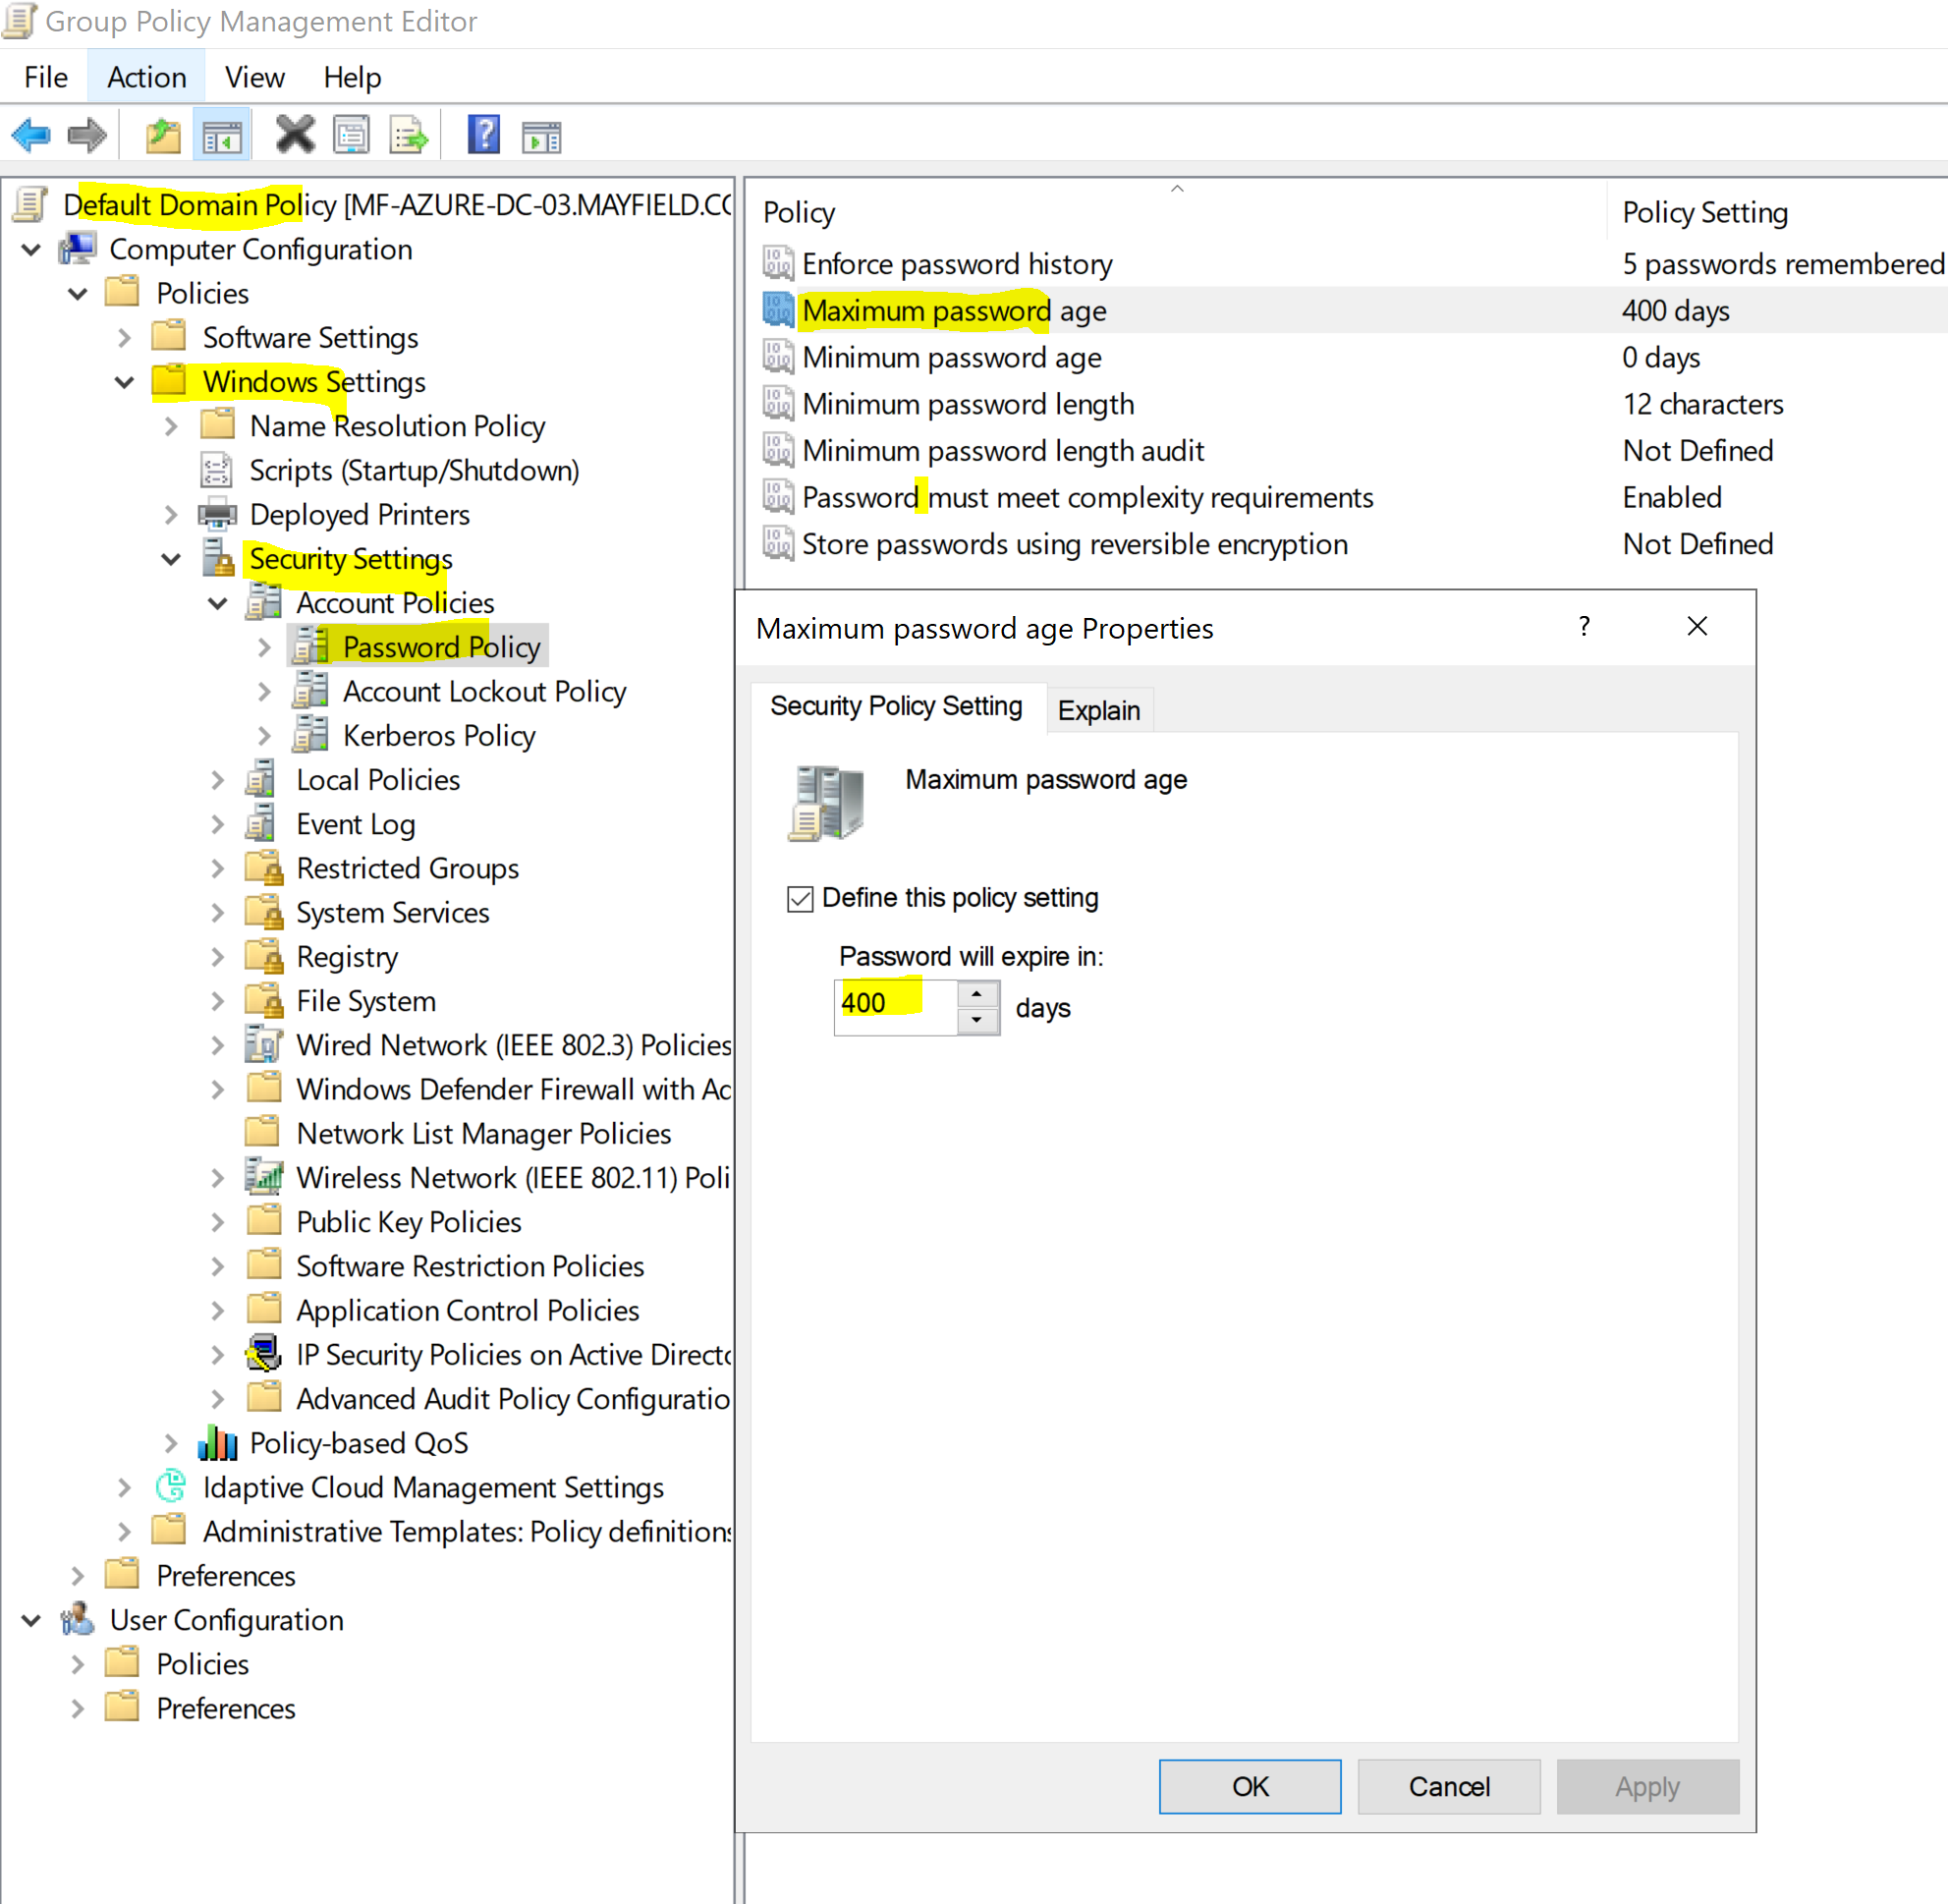Screen dimensions: 1948x1904
Task: Increase expiry days with up spinner arrow
Action: [x=977, y=993]
